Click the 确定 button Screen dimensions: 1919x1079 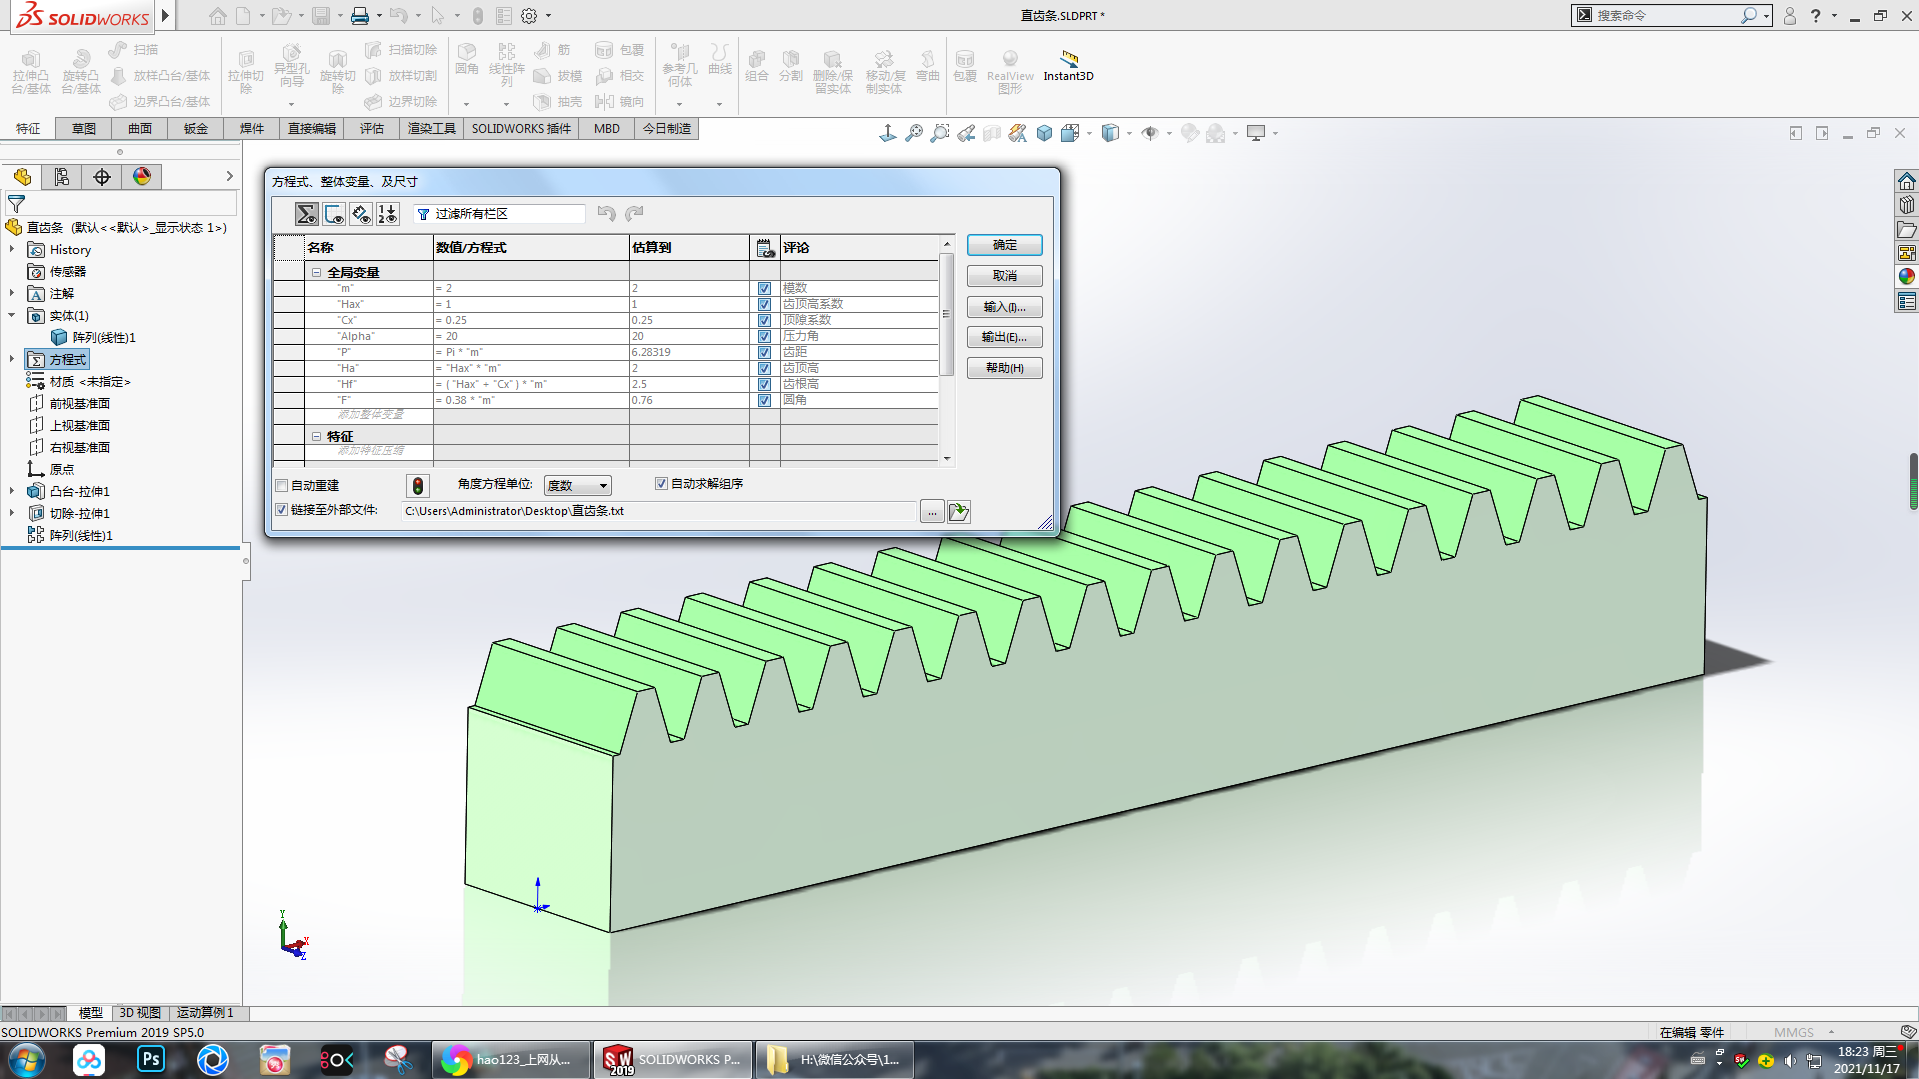click(x=1005, y=245)
